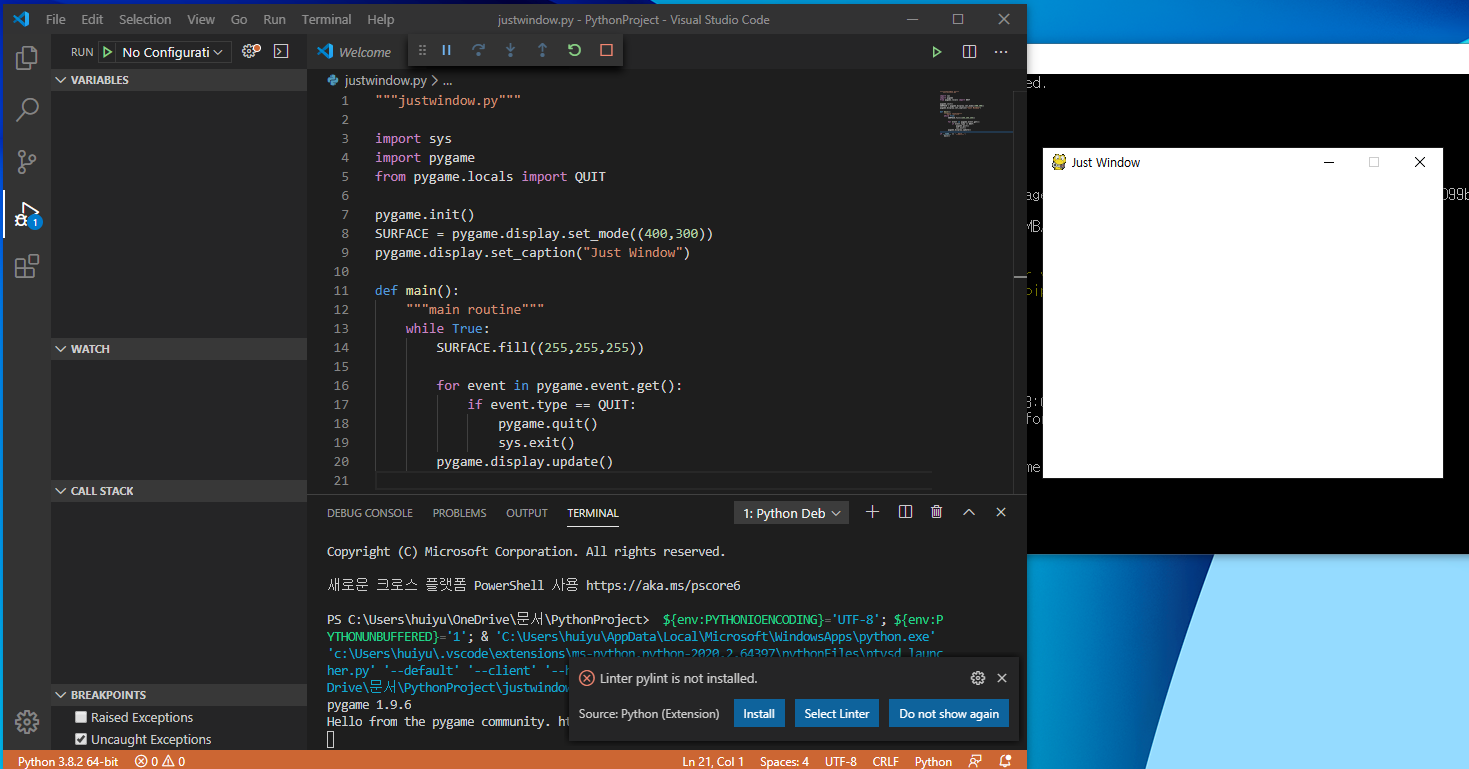The width and height of the screenshot is (1469, 769).
Task: Step over in debug toolbar
Action: coord(479,50)
